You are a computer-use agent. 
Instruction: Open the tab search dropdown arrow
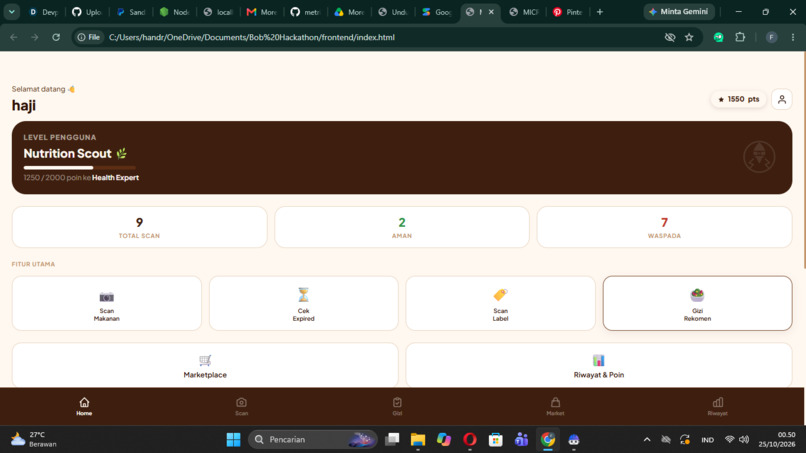11,12
